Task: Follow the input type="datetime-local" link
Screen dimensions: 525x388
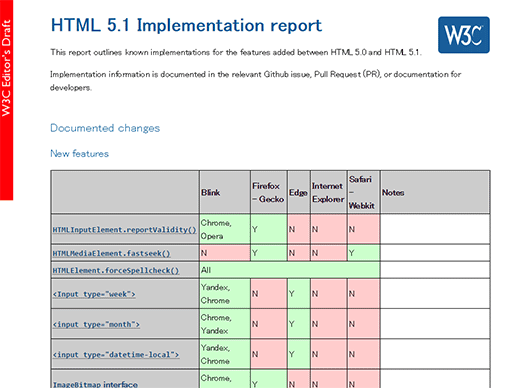Action: (116, 355)
